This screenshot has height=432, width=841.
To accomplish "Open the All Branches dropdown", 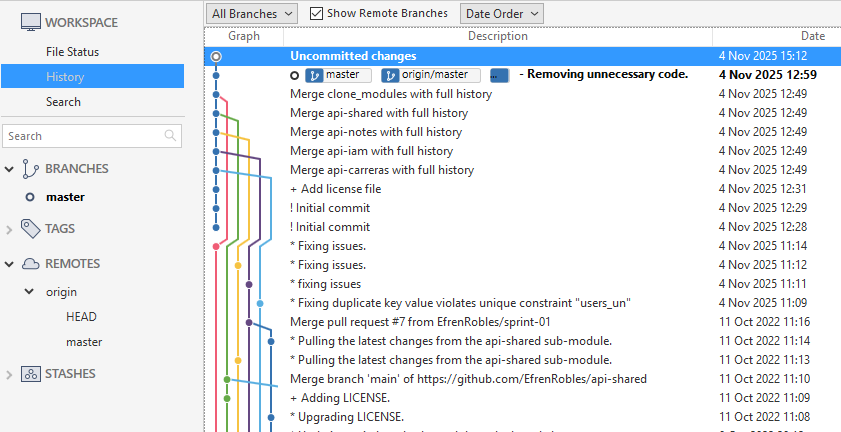I will (x=252, y=13).
